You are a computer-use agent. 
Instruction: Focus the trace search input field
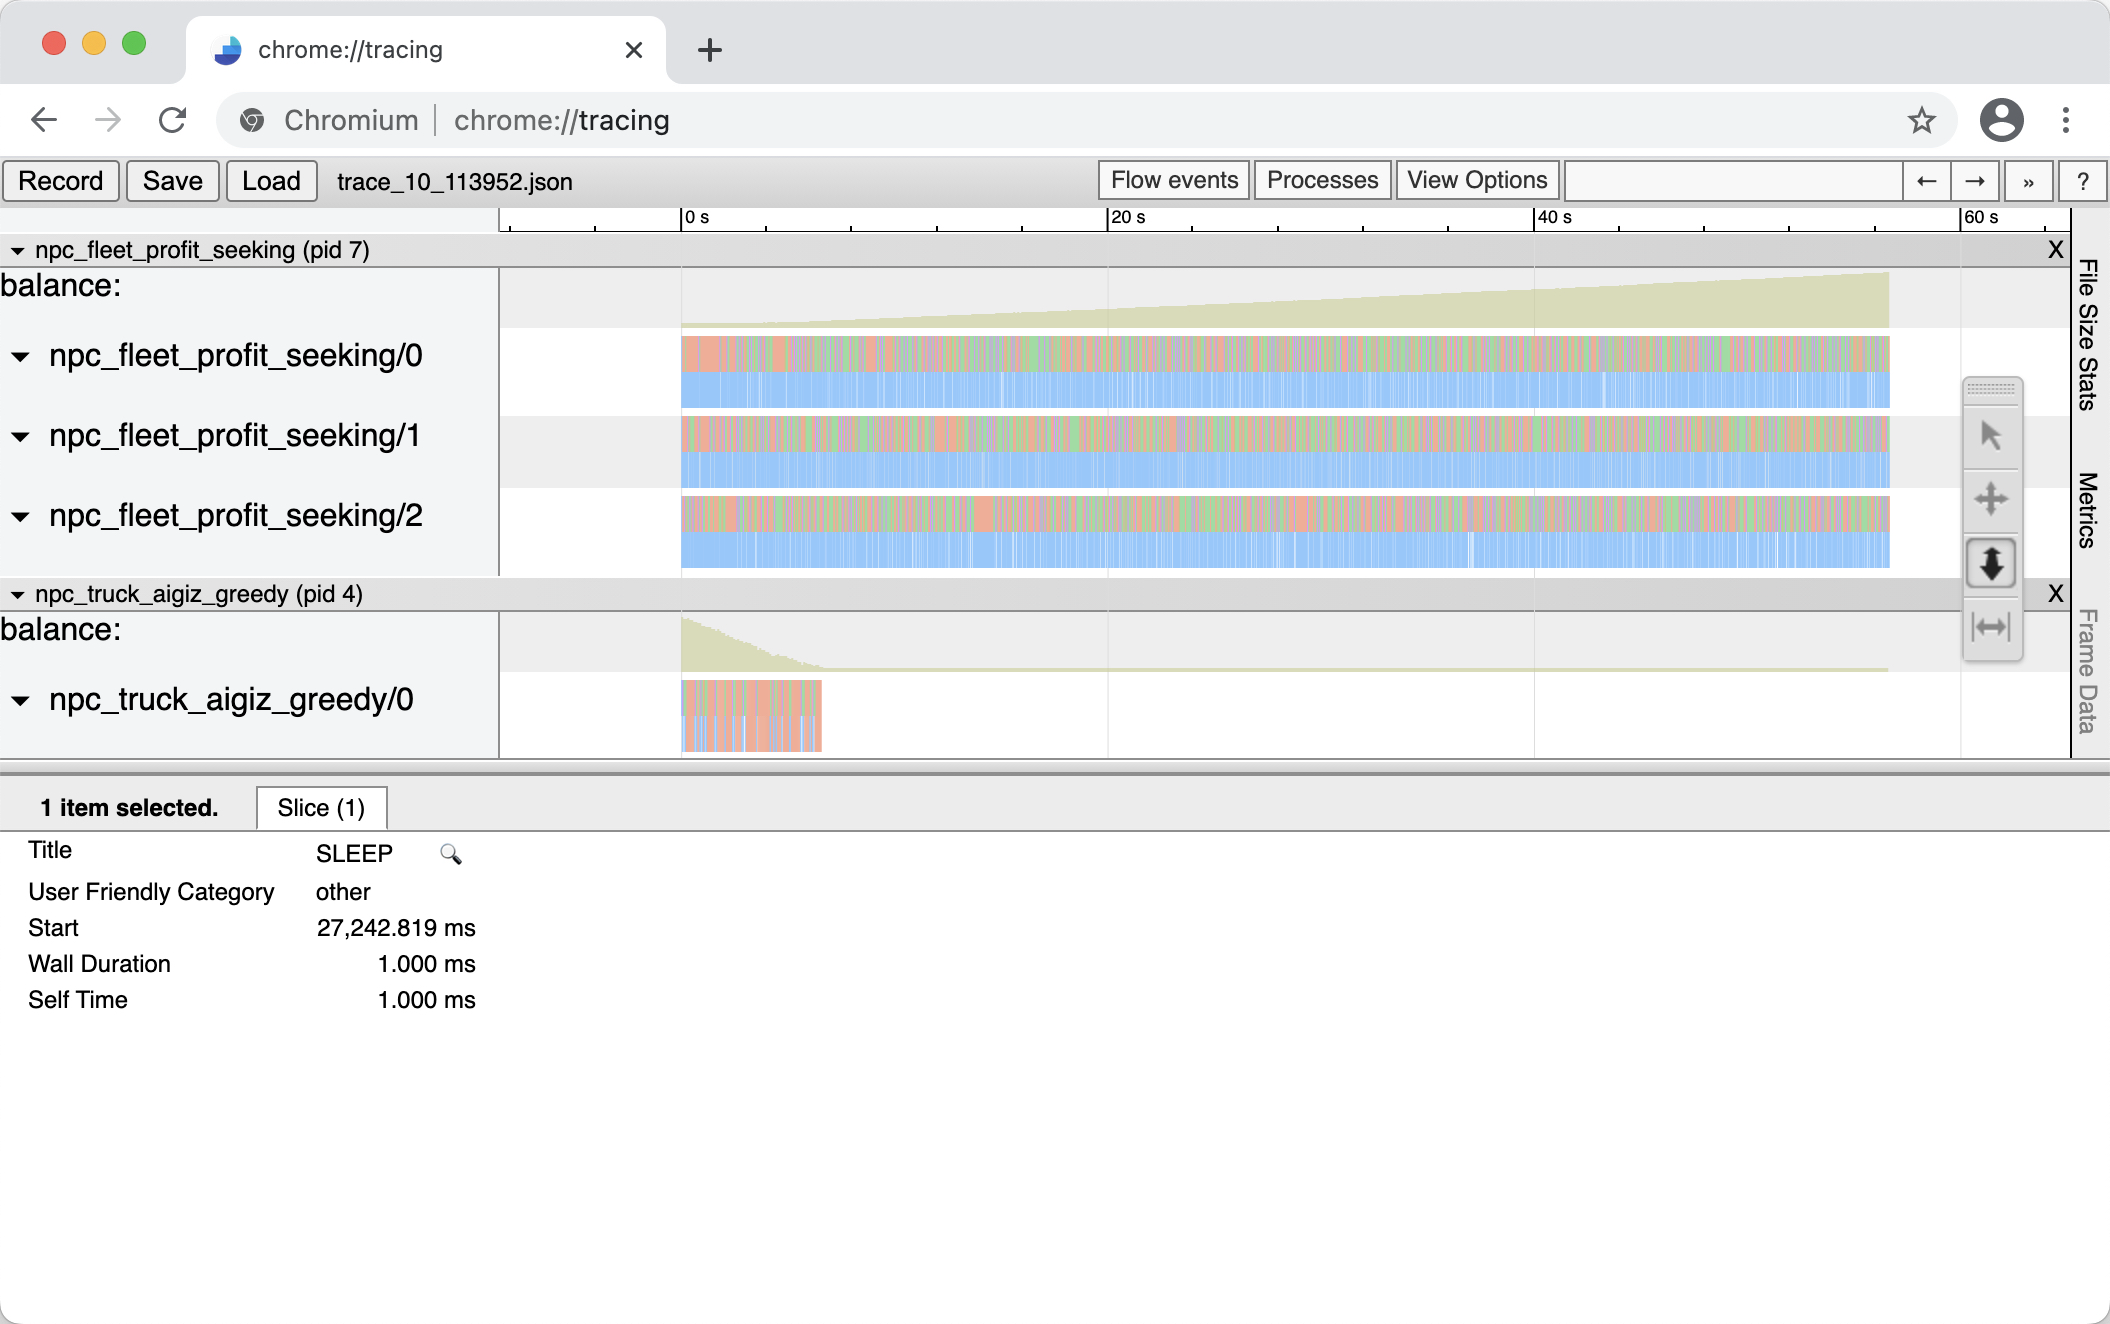[1732, 181]
